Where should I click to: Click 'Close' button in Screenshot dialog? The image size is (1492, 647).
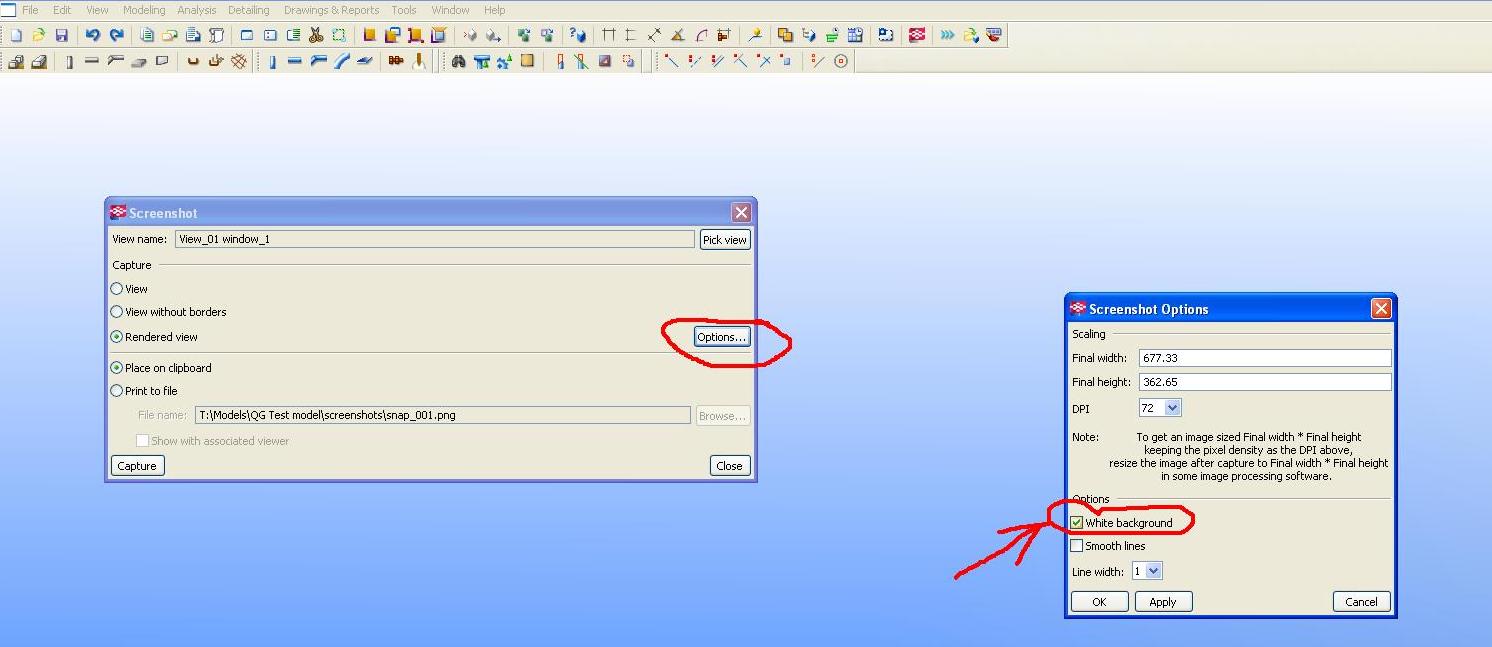[730, 466]
